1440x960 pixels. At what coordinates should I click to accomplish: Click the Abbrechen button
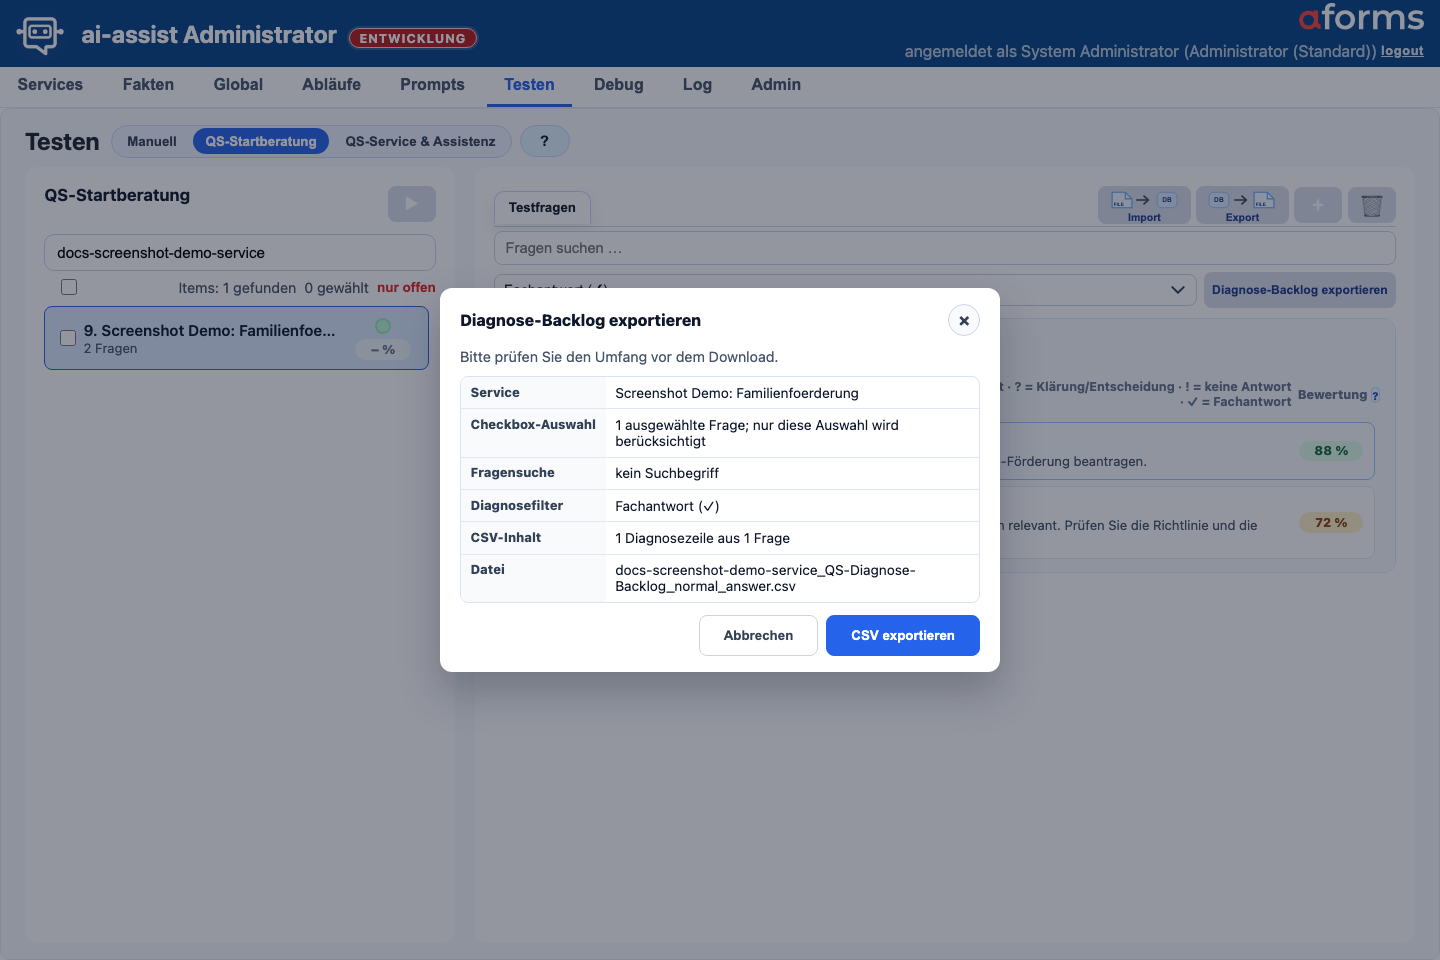tap(758, 635)
